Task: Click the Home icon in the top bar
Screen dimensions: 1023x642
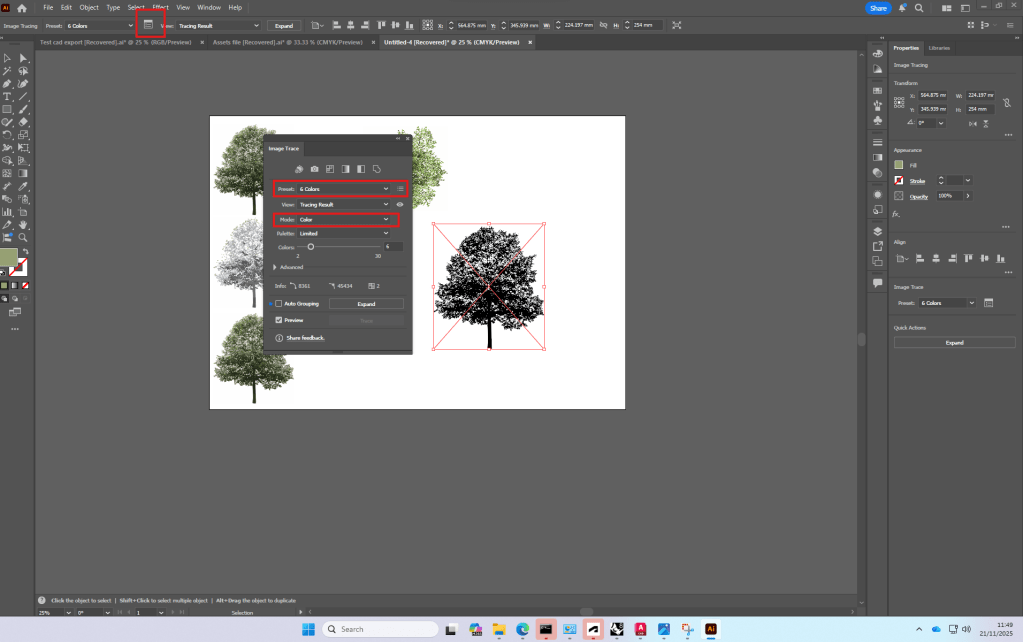Action: click(x=22, y=8)
